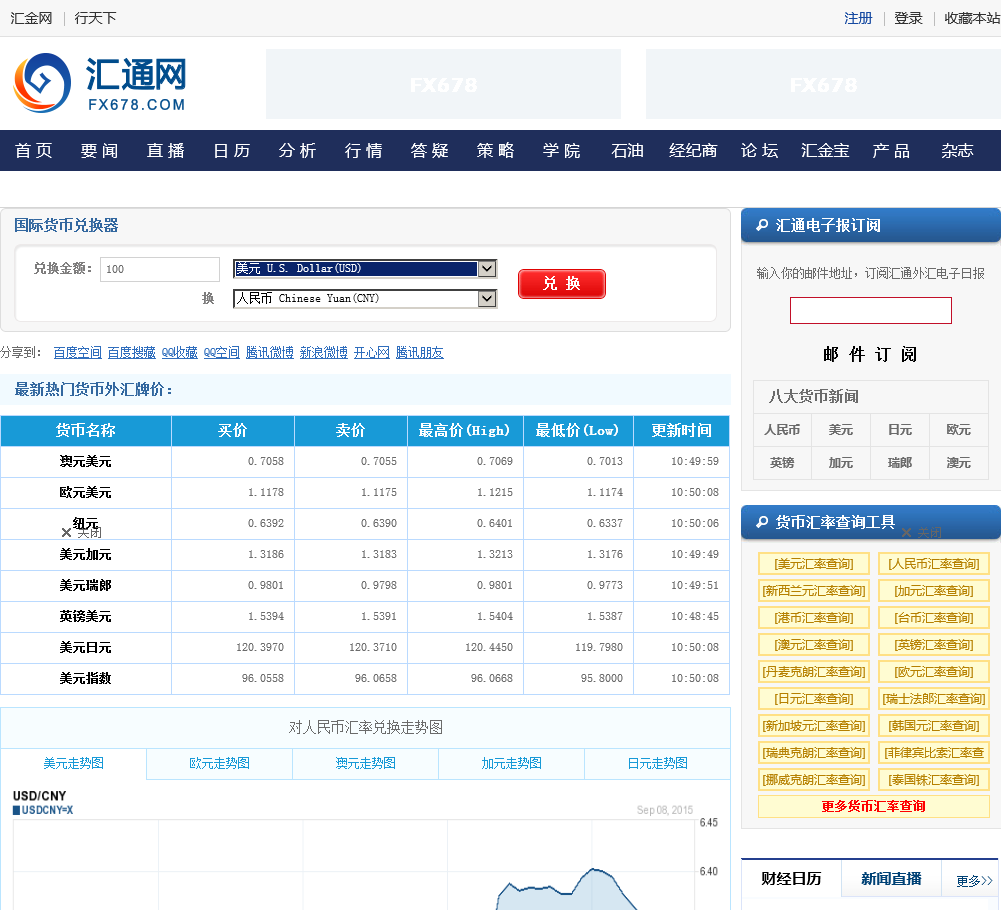Click the first FX678 banner placeholder

click(x=444, y=84)
